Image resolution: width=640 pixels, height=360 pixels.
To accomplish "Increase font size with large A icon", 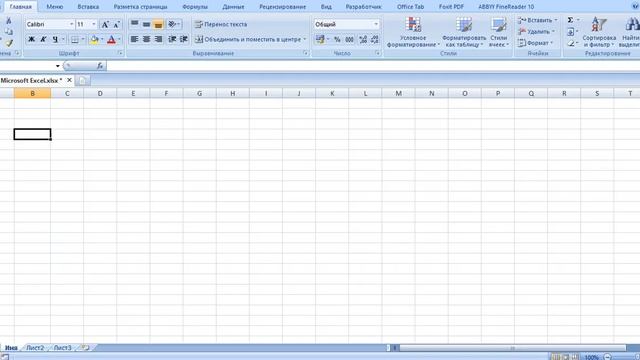I will (x=105, y=24).
